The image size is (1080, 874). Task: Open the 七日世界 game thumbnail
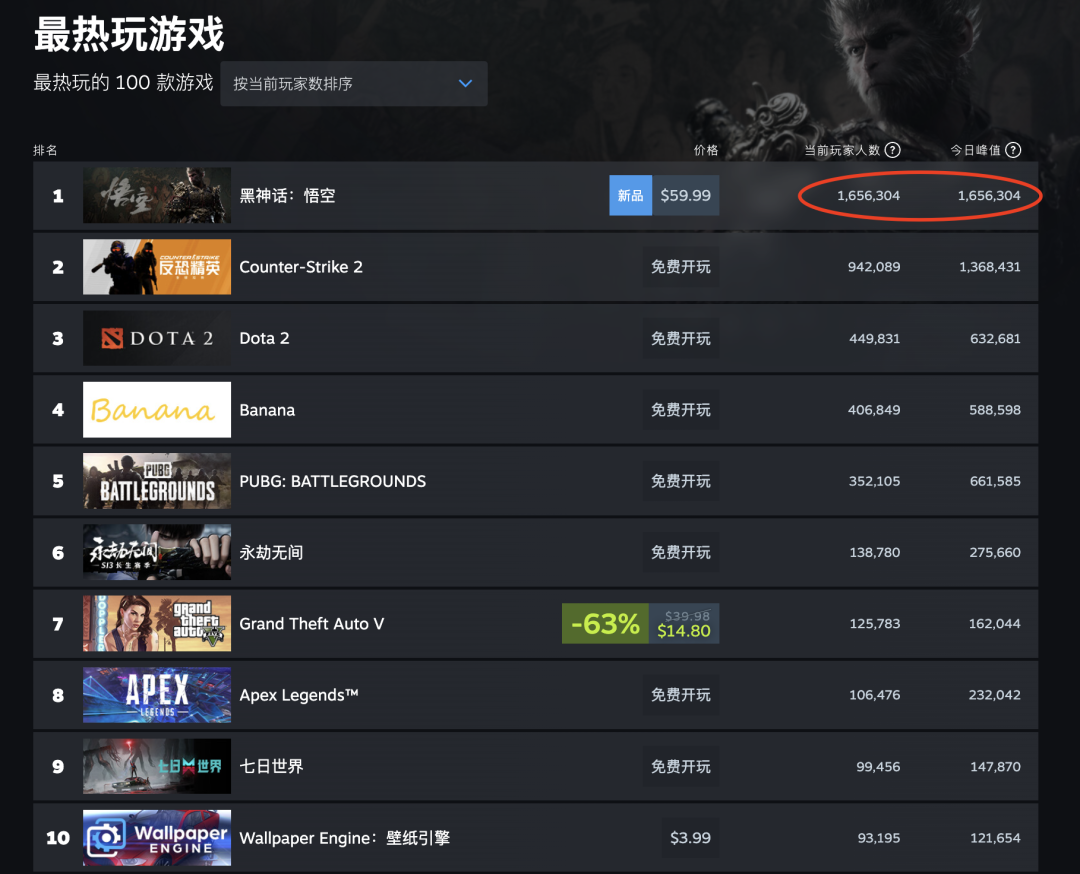[157, 767]
